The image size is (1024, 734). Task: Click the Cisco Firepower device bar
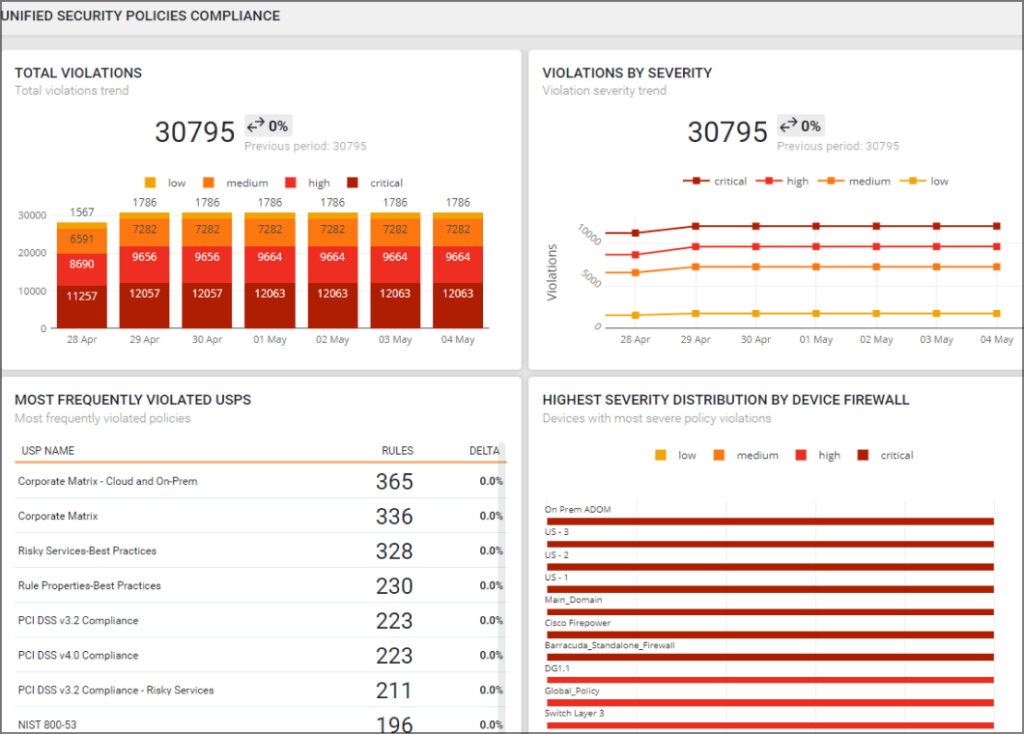point(770,635)
